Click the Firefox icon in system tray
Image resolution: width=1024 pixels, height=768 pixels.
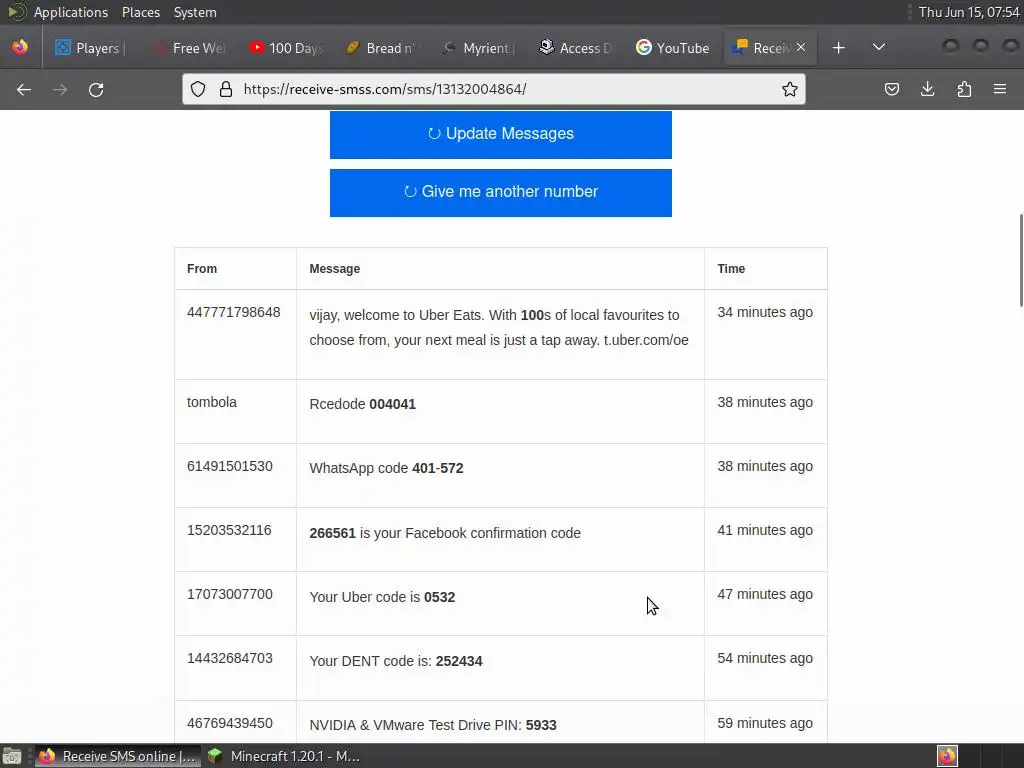pos(947,756)
